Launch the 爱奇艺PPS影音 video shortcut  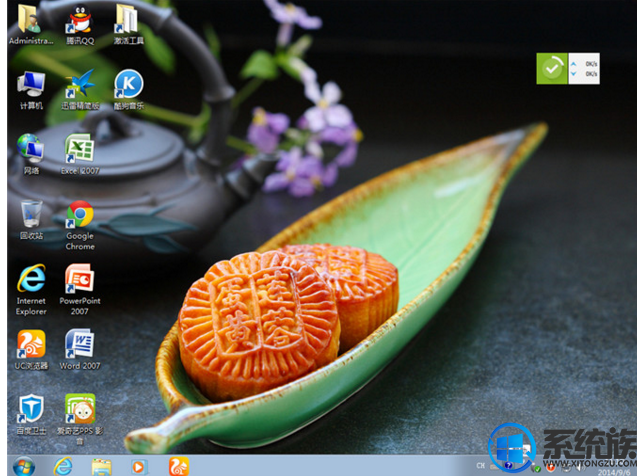pyautogui.click(x=80, y=419)
